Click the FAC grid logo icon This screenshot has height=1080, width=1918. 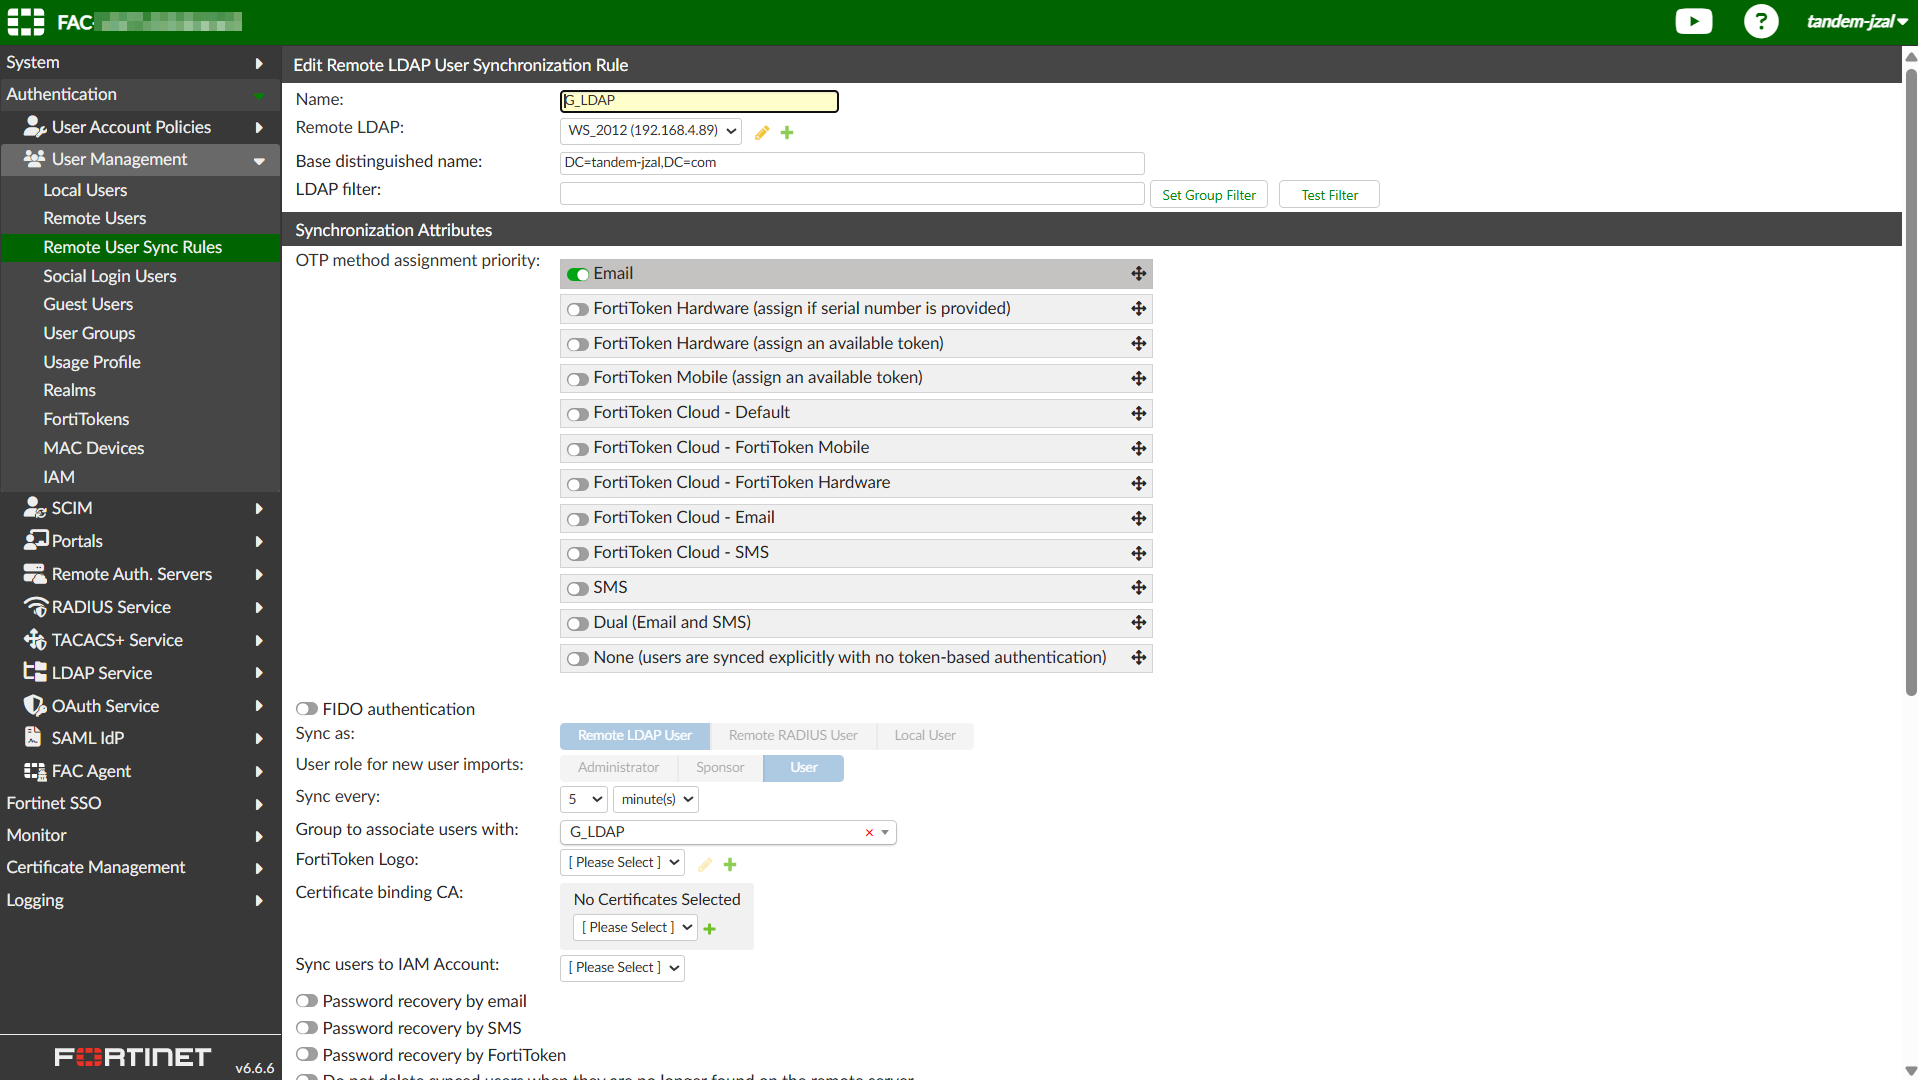coord(25,22)
